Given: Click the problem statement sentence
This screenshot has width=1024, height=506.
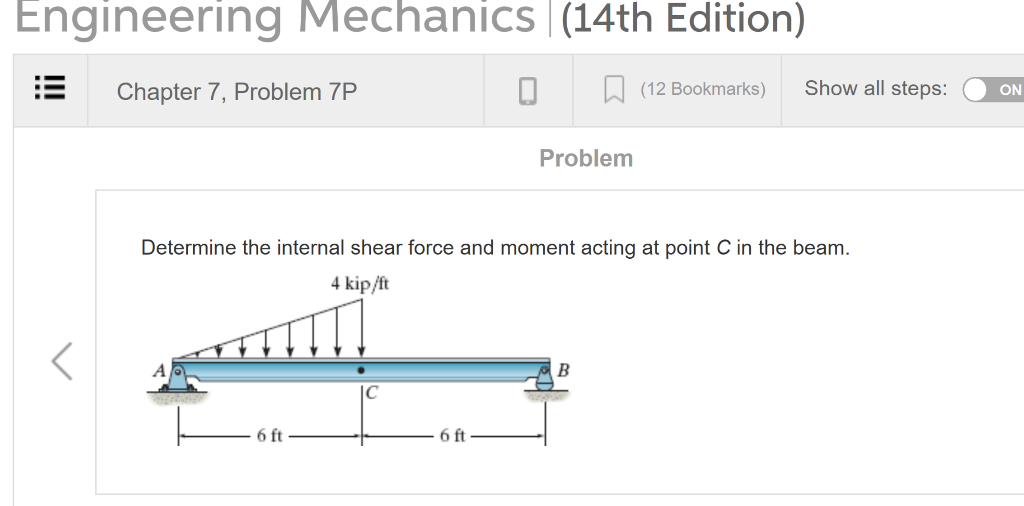Looking at the screenshot, I should (495, 248).
